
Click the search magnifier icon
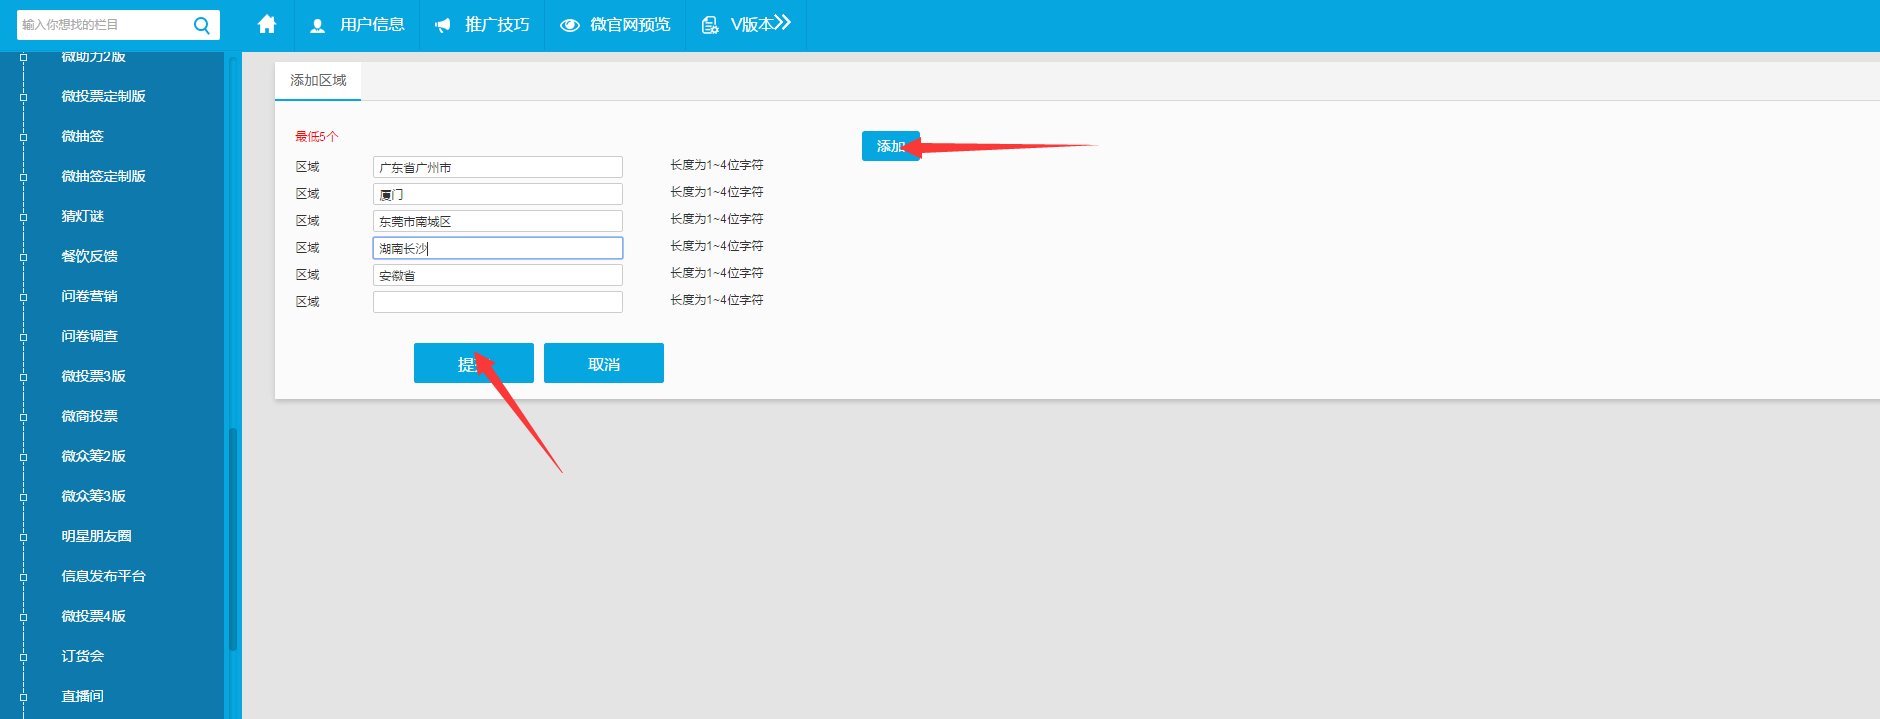202,25
